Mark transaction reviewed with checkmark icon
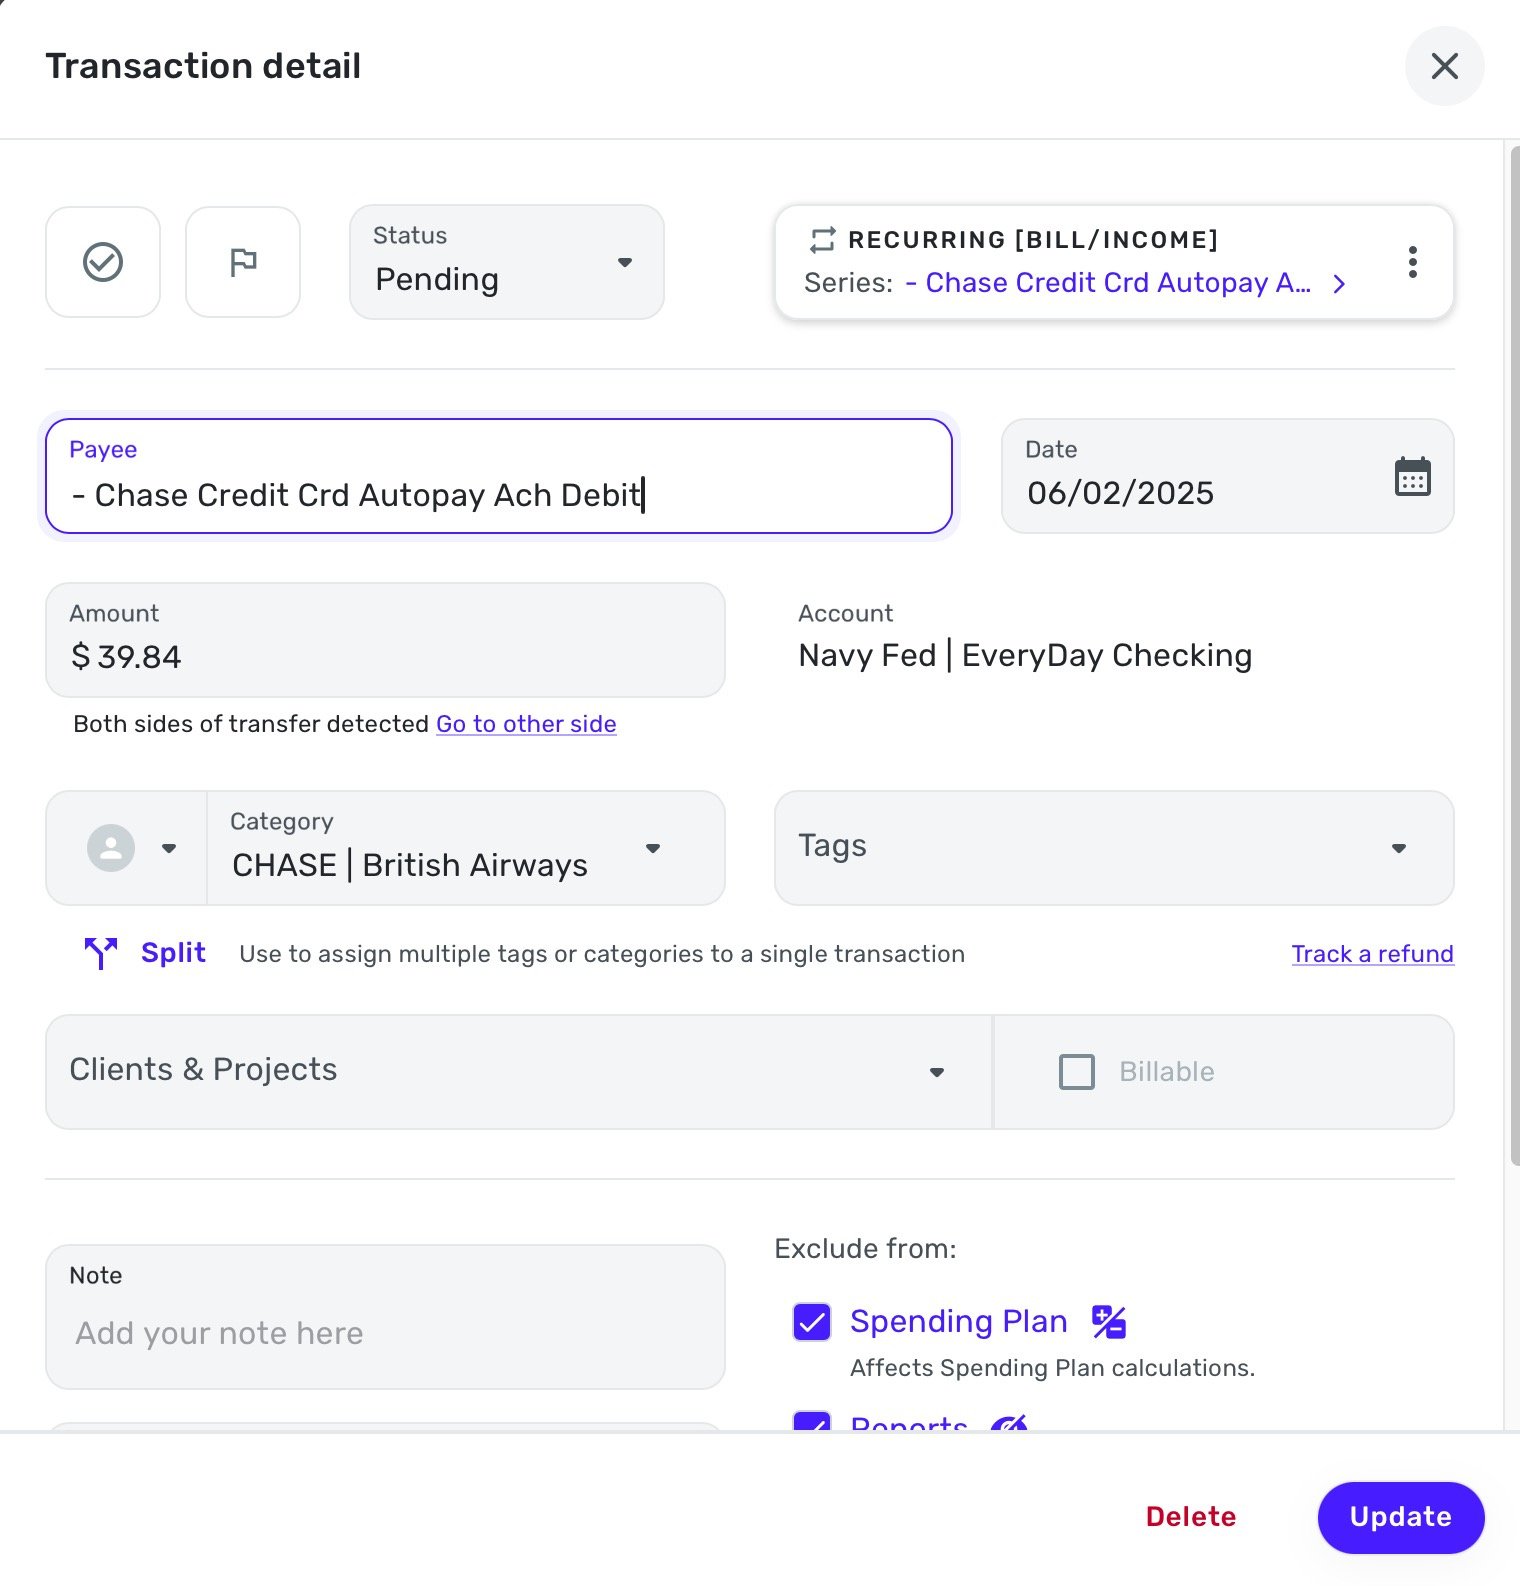This screenshot has height=1586, width=1520. coord(103,262)
